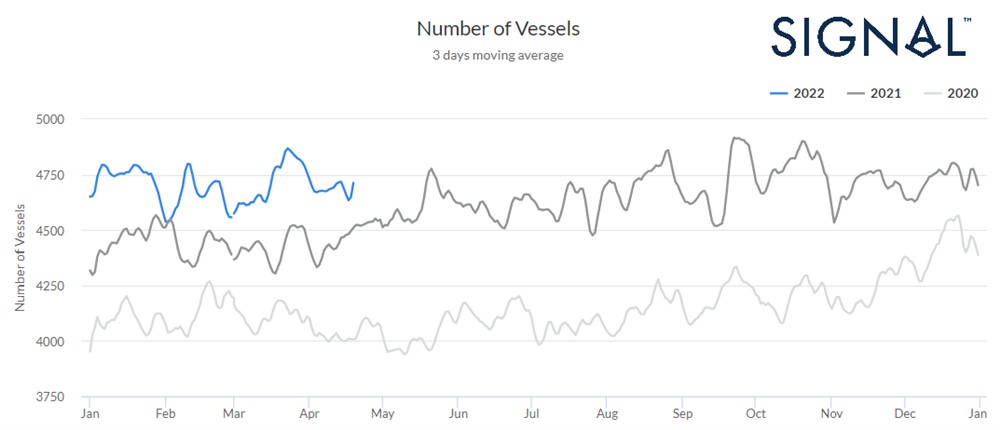Click the Signal company logo
The height and width of the screenshot is (430, 1000).
tap(870, 35)
